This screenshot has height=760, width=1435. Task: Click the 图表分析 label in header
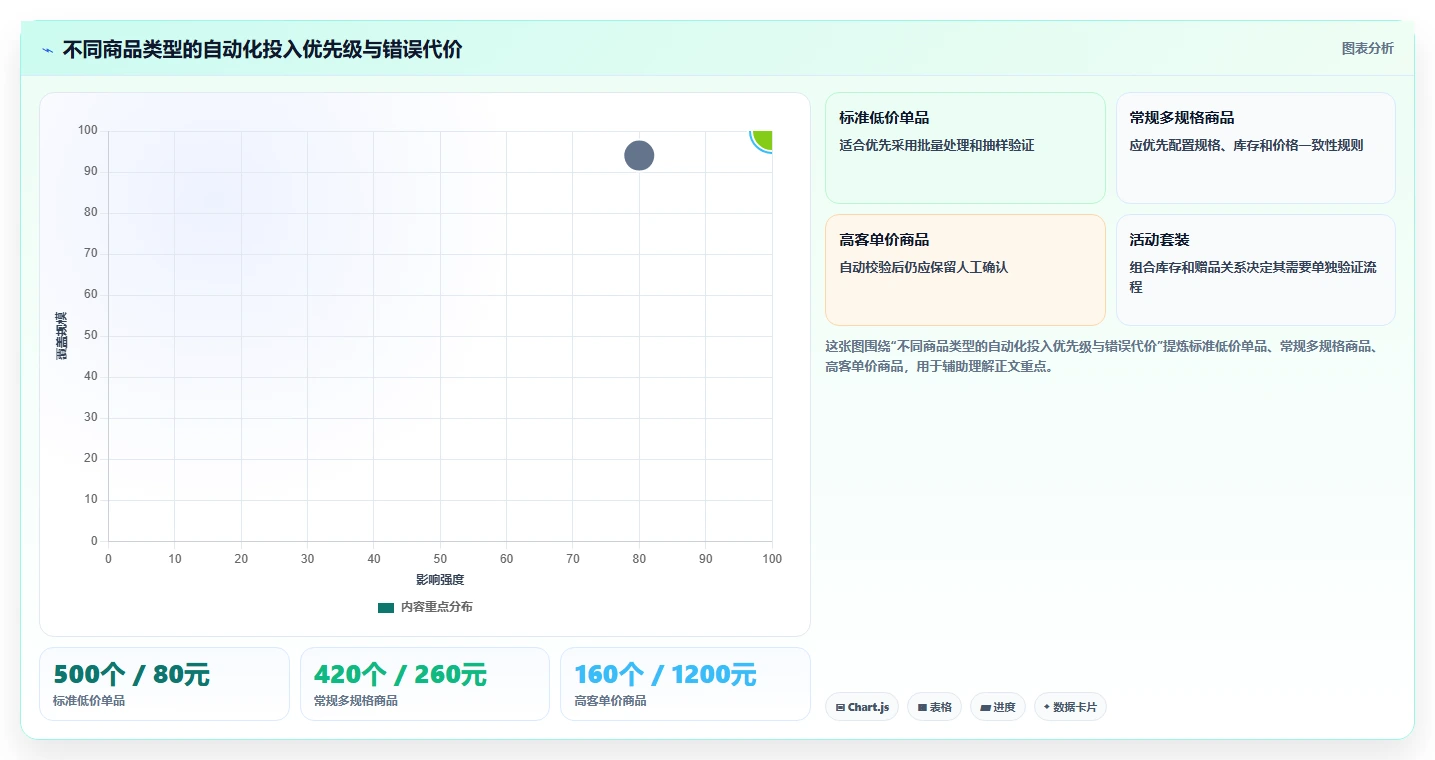(1367, 48)
